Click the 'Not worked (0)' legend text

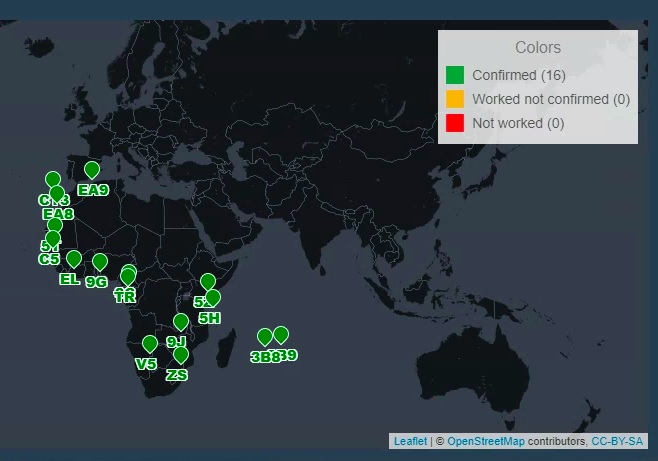click(518, 123)
